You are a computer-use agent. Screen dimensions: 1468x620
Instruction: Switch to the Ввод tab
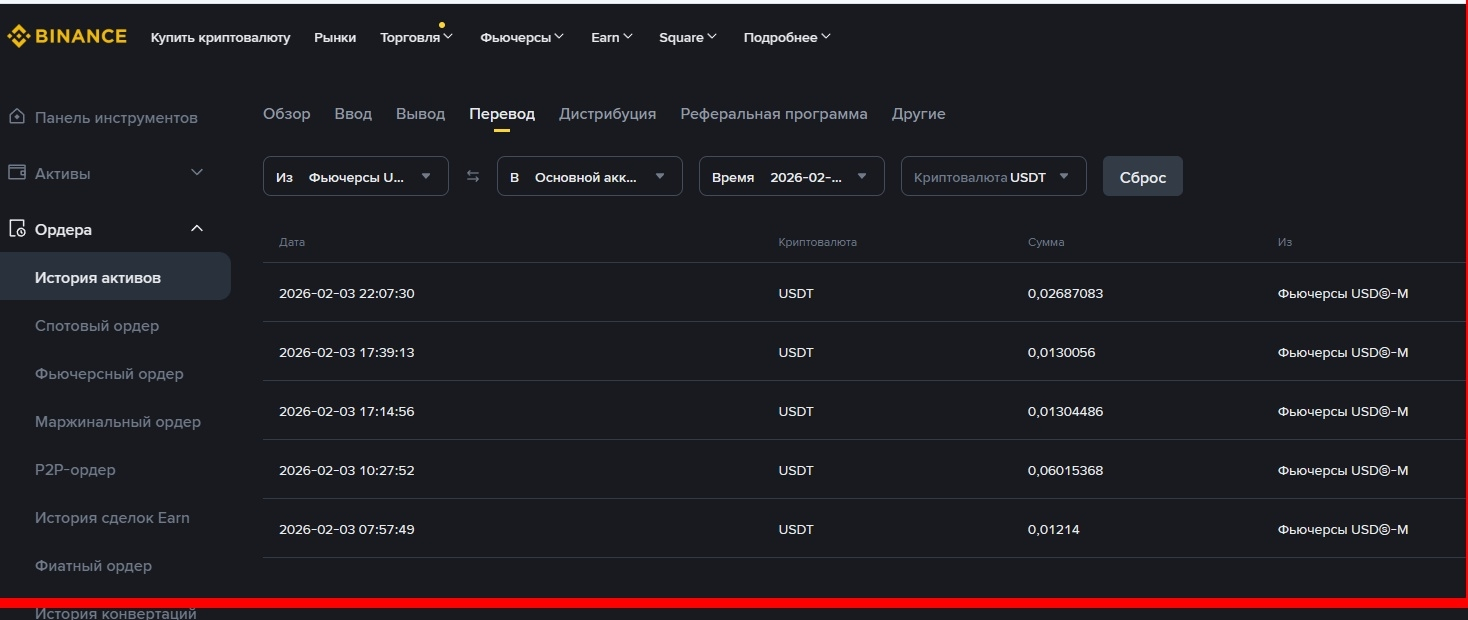[x=353, y=114]
